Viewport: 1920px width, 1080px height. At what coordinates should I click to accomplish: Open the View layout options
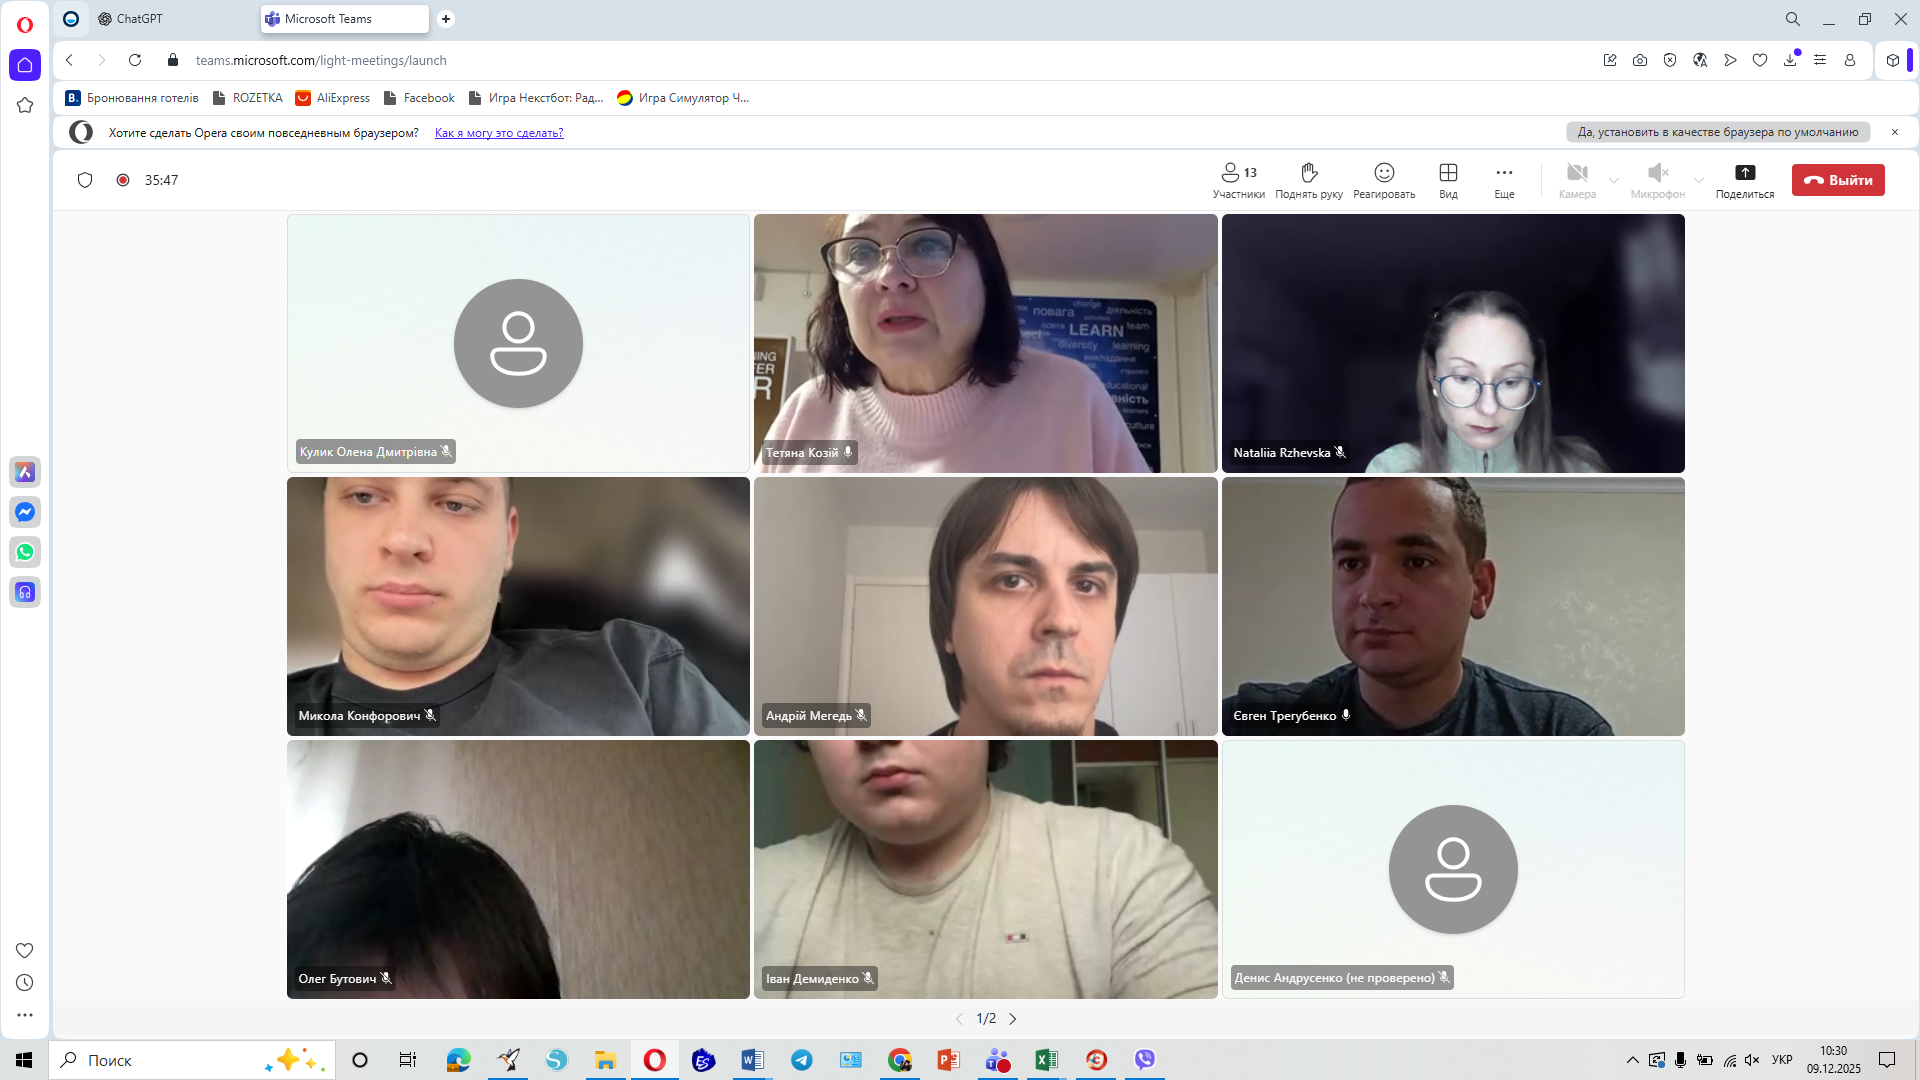(x=1448, y=180)
